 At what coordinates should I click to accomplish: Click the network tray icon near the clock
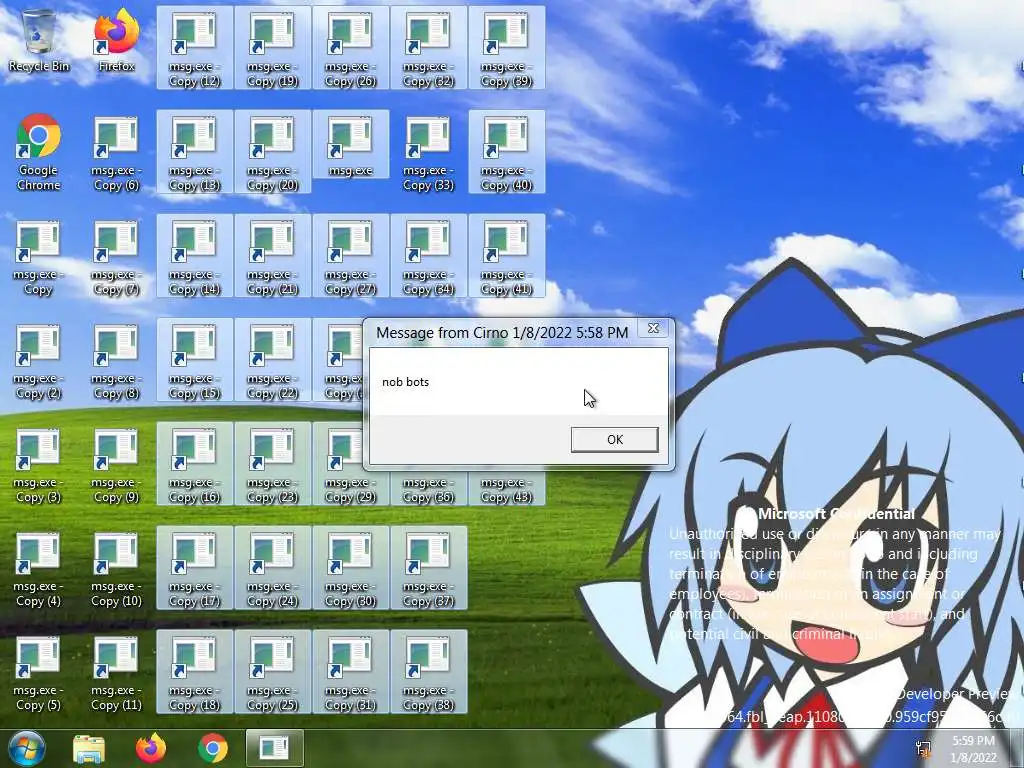tap(923, 748)
